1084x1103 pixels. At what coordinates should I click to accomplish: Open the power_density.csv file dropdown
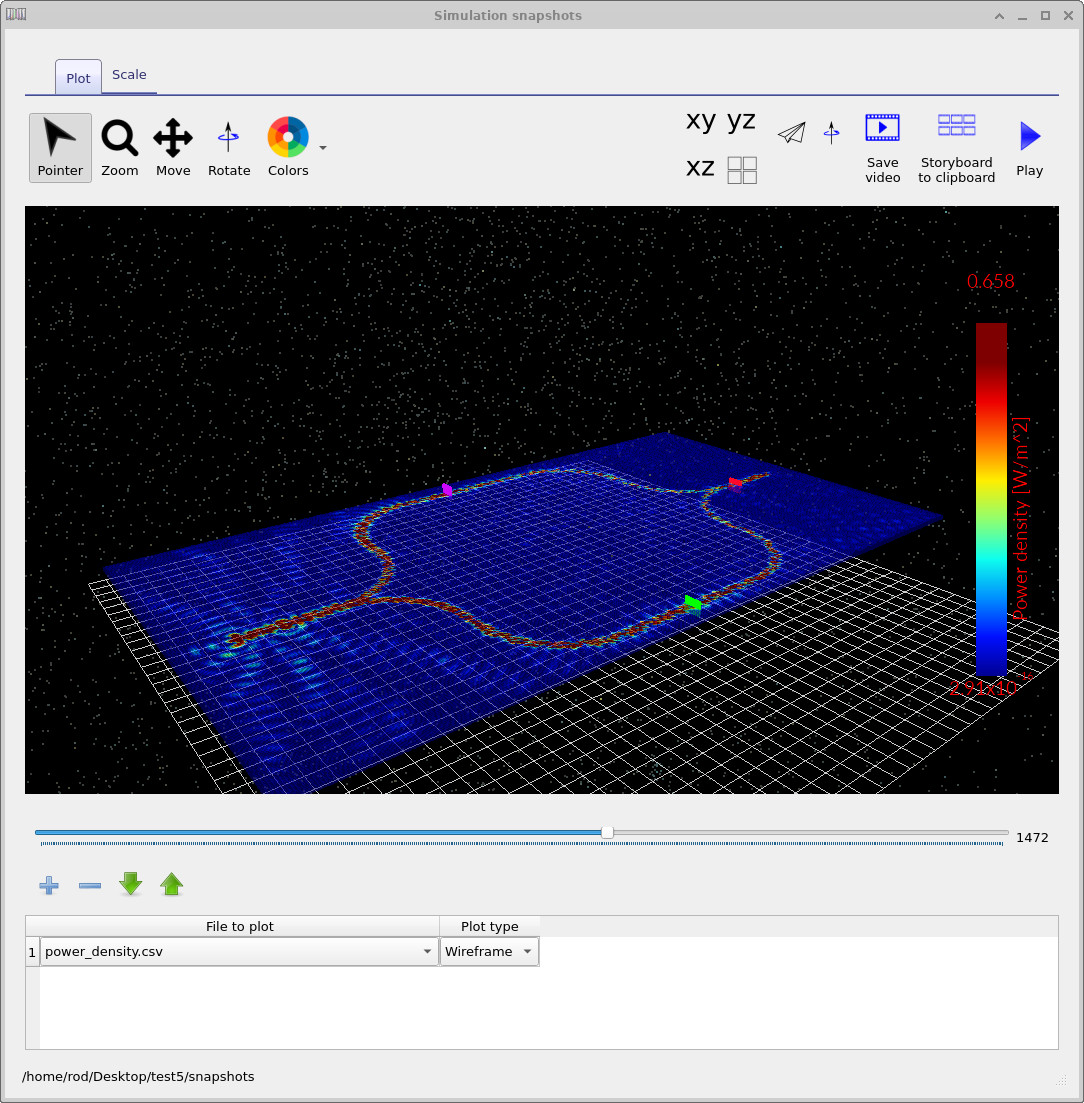(427, 951)
